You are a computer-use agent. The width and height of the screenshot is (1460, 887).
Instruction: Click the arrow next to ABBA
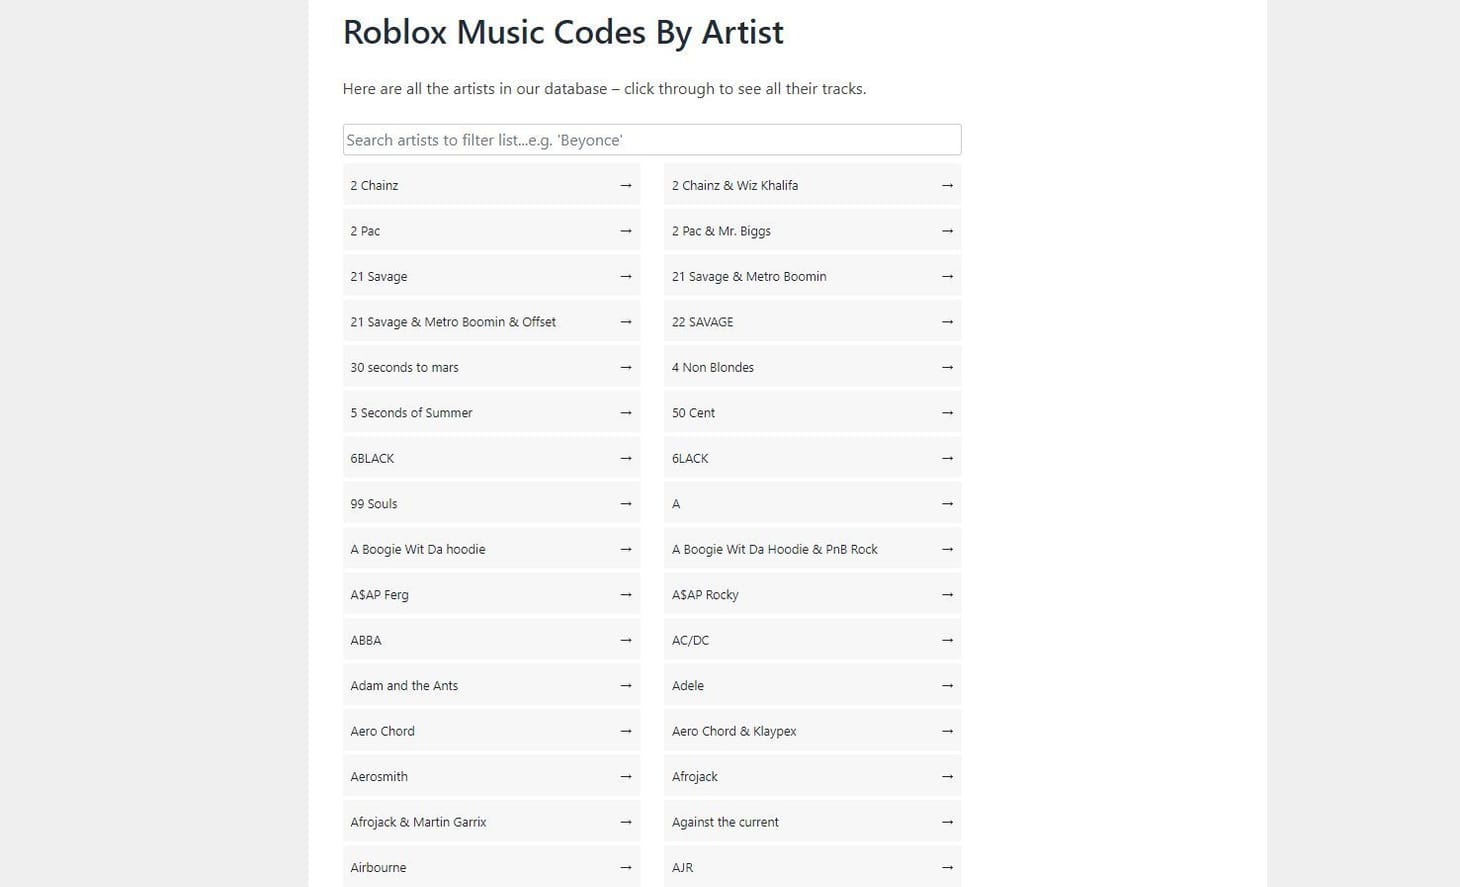[x=626, y=640]
